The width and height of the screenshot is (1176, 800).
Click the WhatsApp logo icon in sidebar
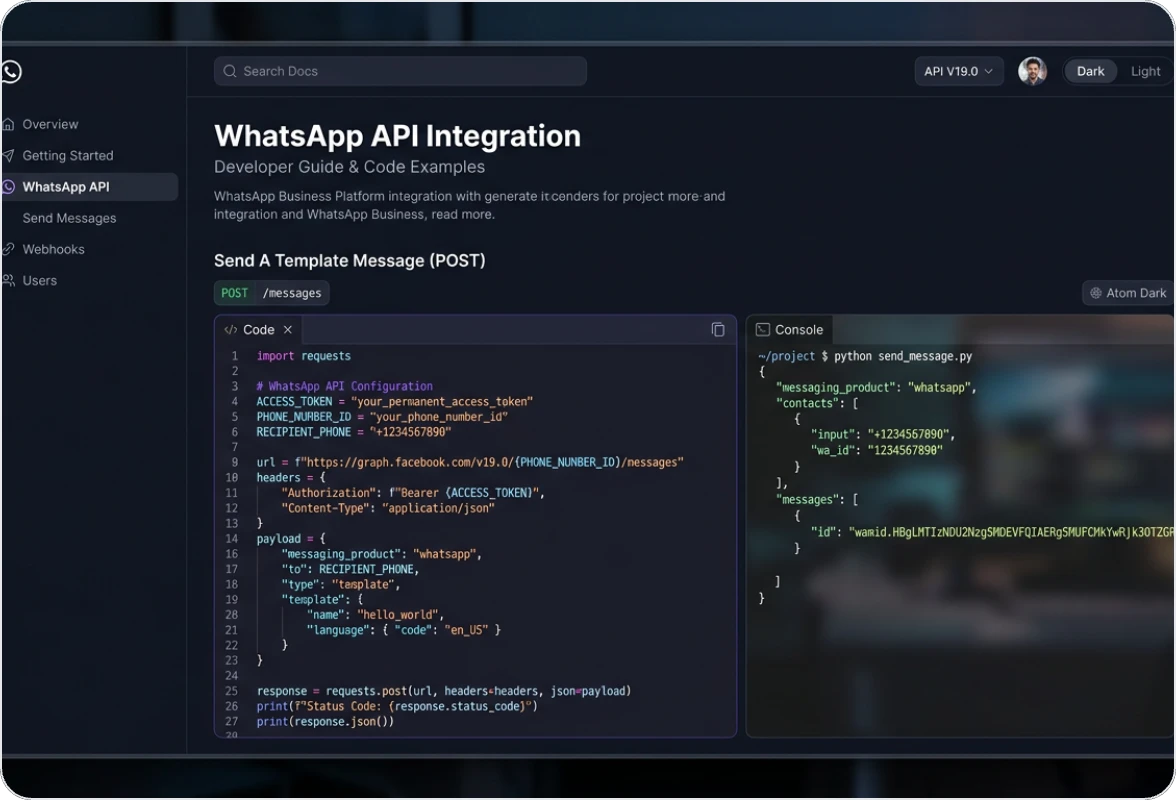[10, 71]
